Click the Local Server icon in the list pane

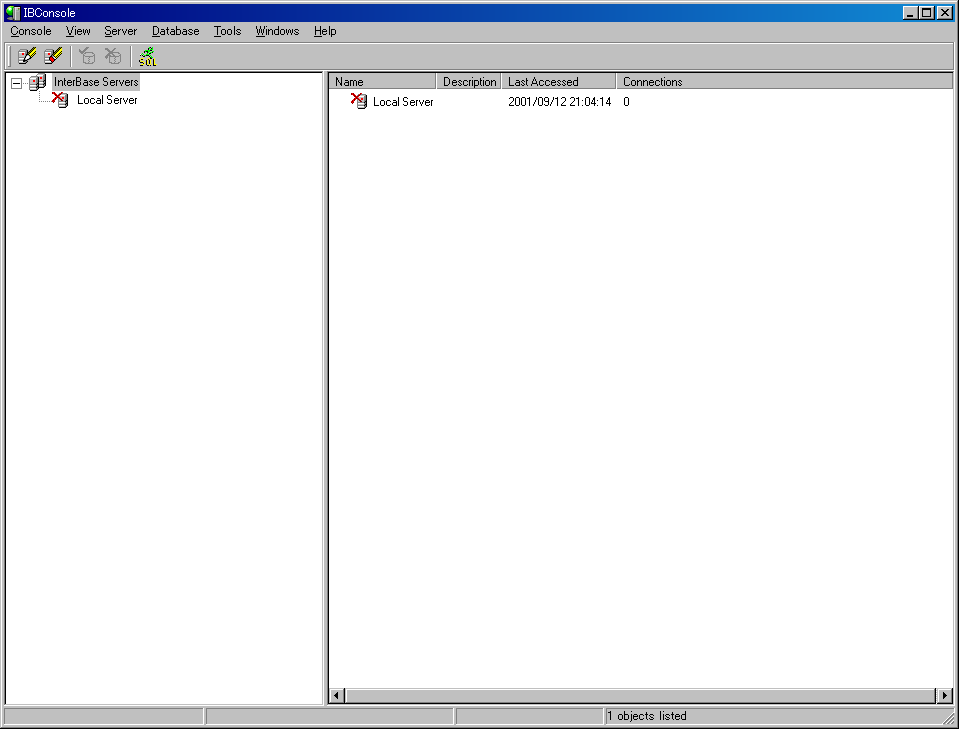[x=359, y=101]
